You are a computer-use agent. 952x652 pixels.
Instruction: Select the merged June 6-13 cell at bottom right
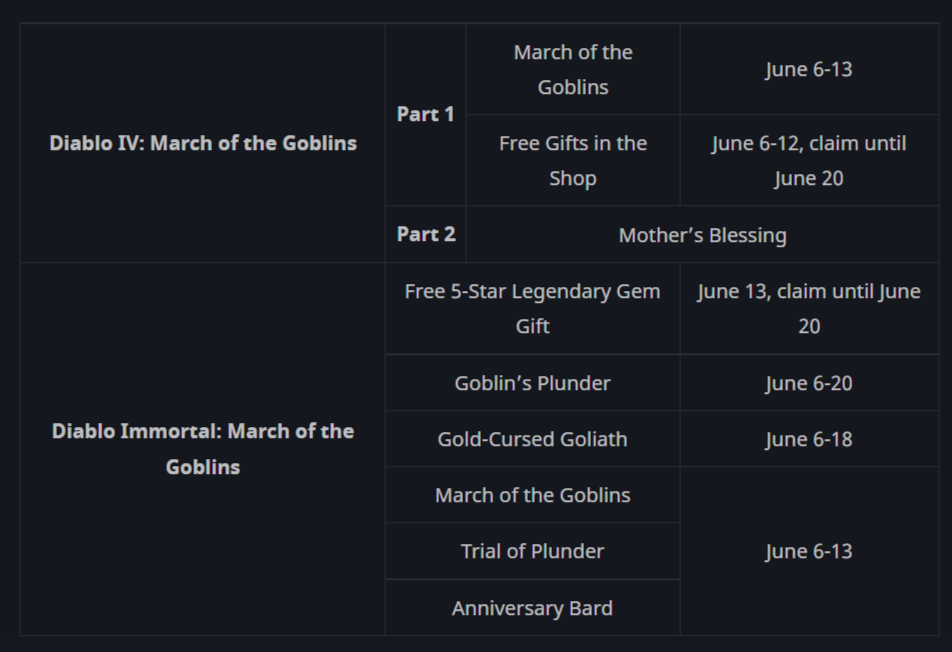click(x=809, y=551)
